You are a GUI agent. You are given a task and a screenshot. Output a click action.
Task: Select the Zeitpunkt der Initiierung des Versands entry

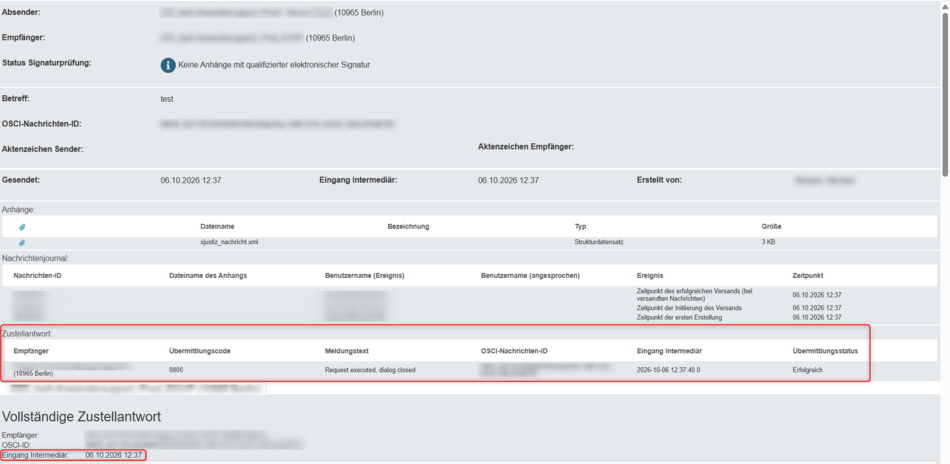[x=689, y=308]
